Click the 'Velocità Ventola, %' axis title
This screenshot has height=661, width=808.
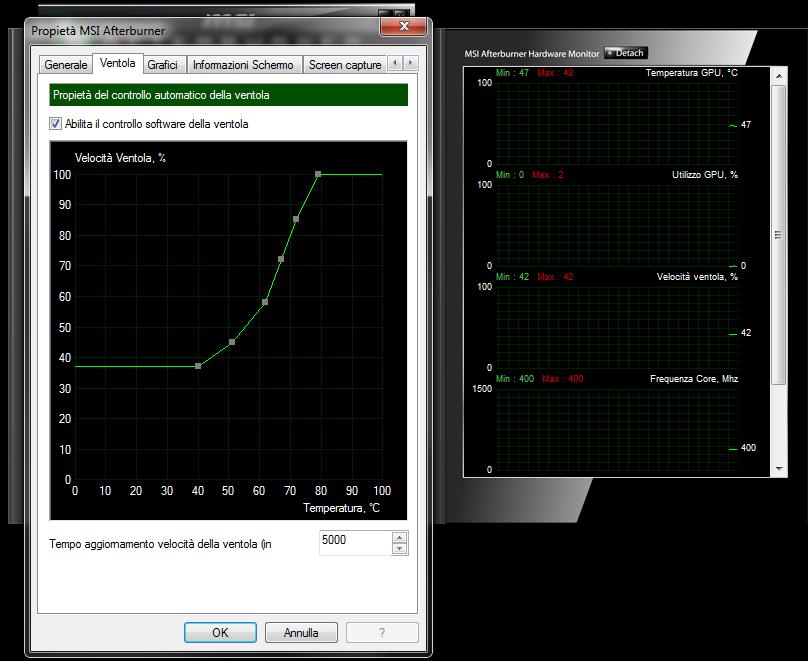[x=120, y=158]
